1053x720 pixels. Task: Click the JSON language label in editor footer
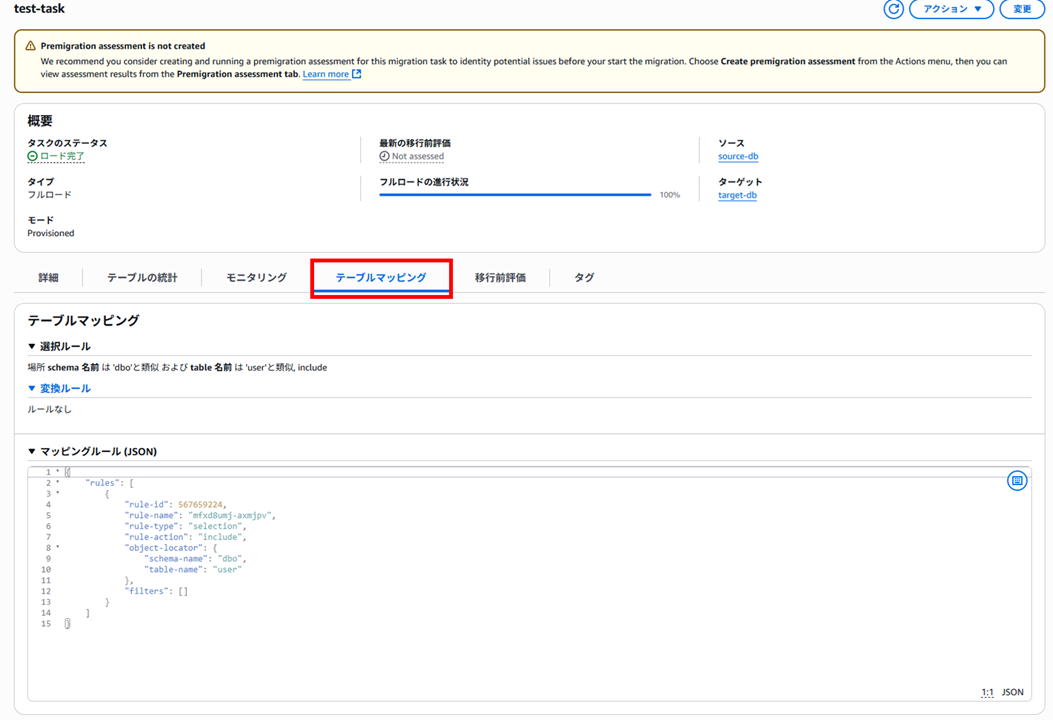point(1013,692)
